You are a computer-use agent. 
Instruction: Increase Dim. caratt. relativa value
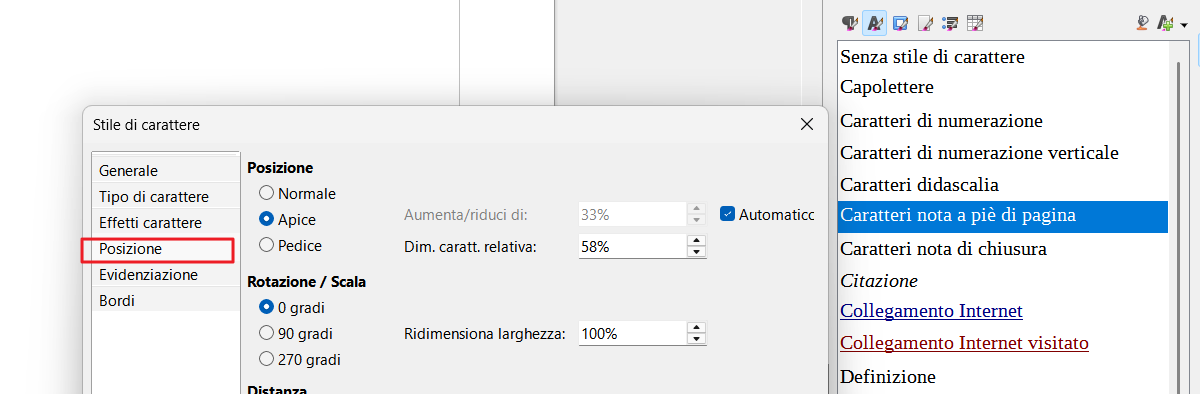click(697, 239)
